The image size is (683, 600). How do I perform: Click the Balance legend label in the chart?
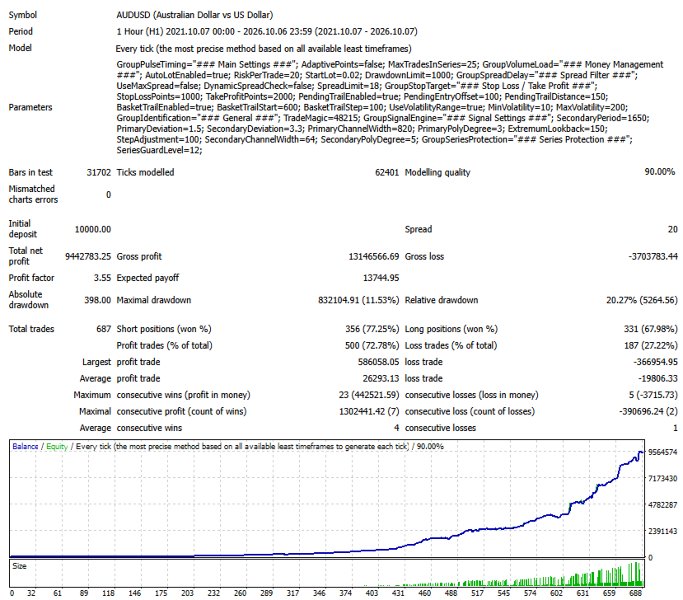point(25,447)
